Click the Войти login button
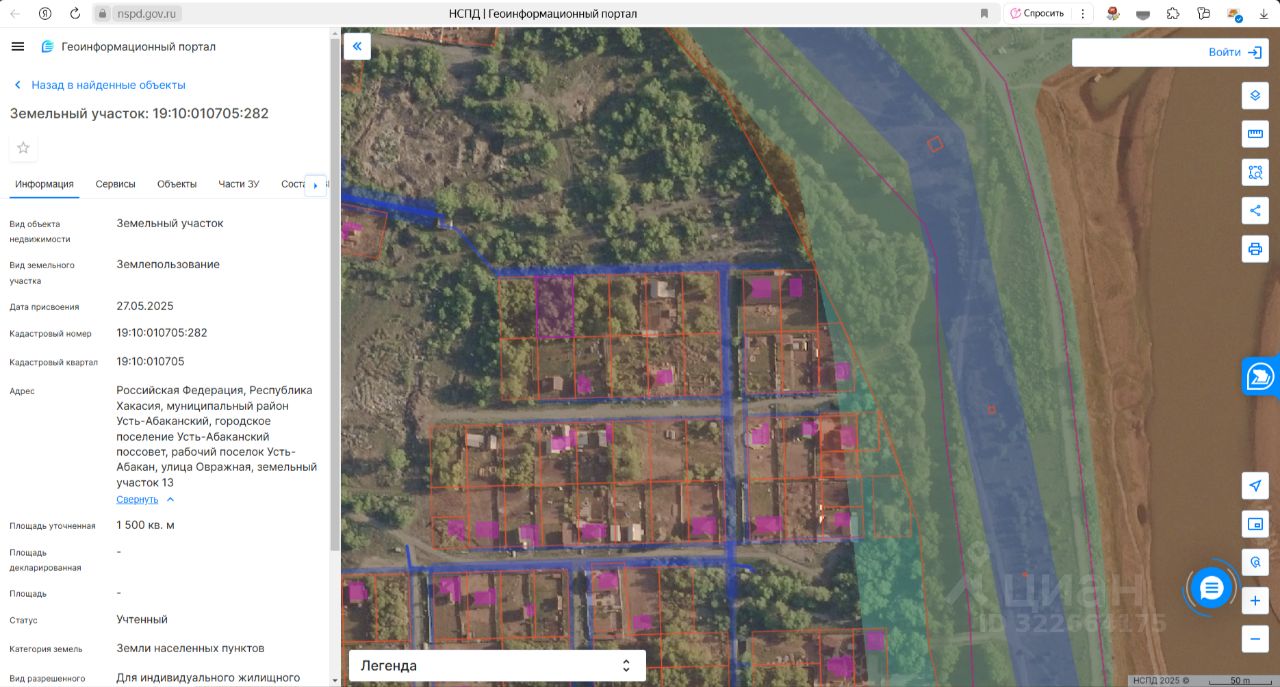1280x687 pixels. click(x=1235, y=52)
